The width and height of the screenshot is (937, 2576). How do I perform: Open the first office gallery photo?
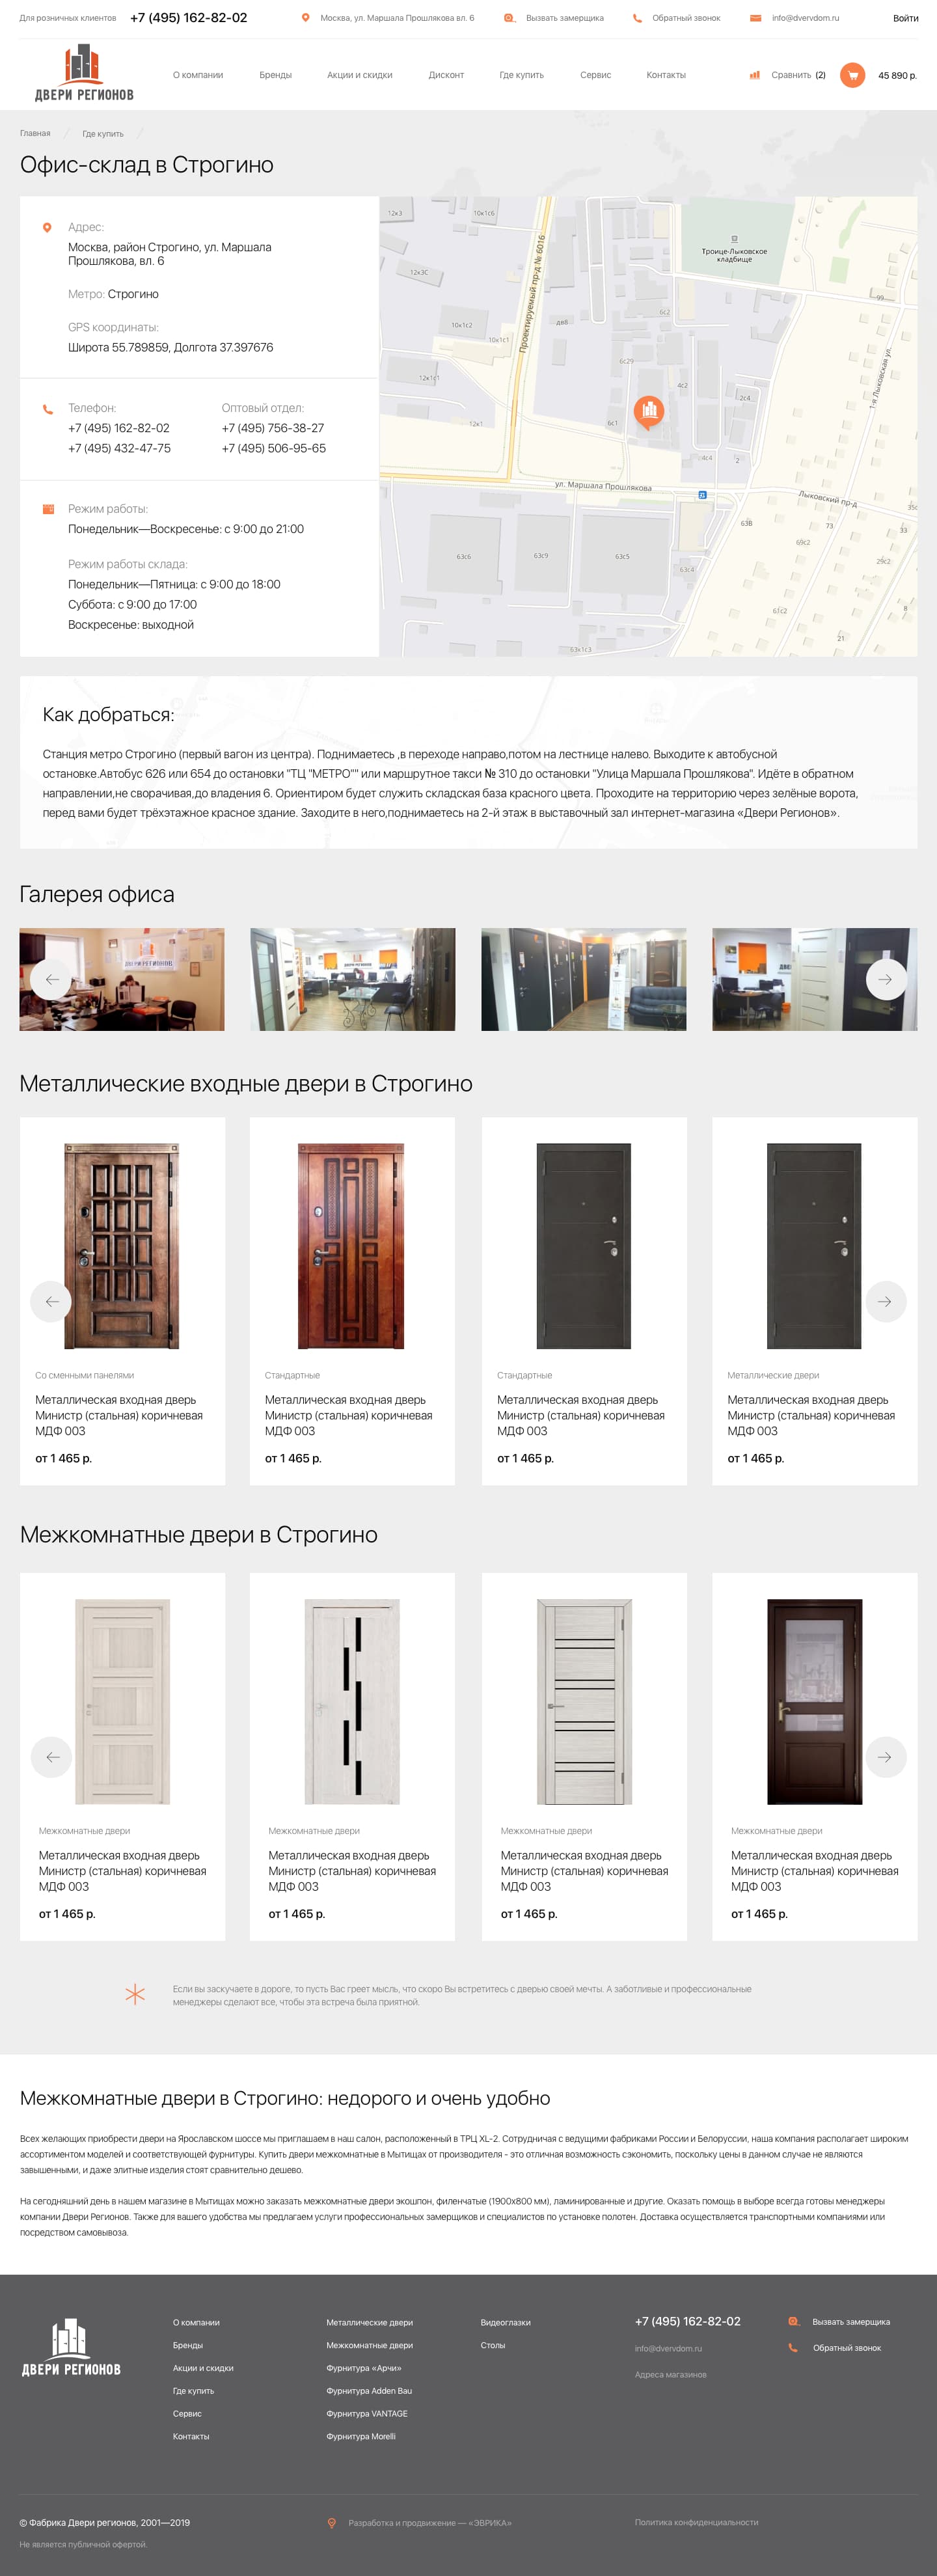122,979
